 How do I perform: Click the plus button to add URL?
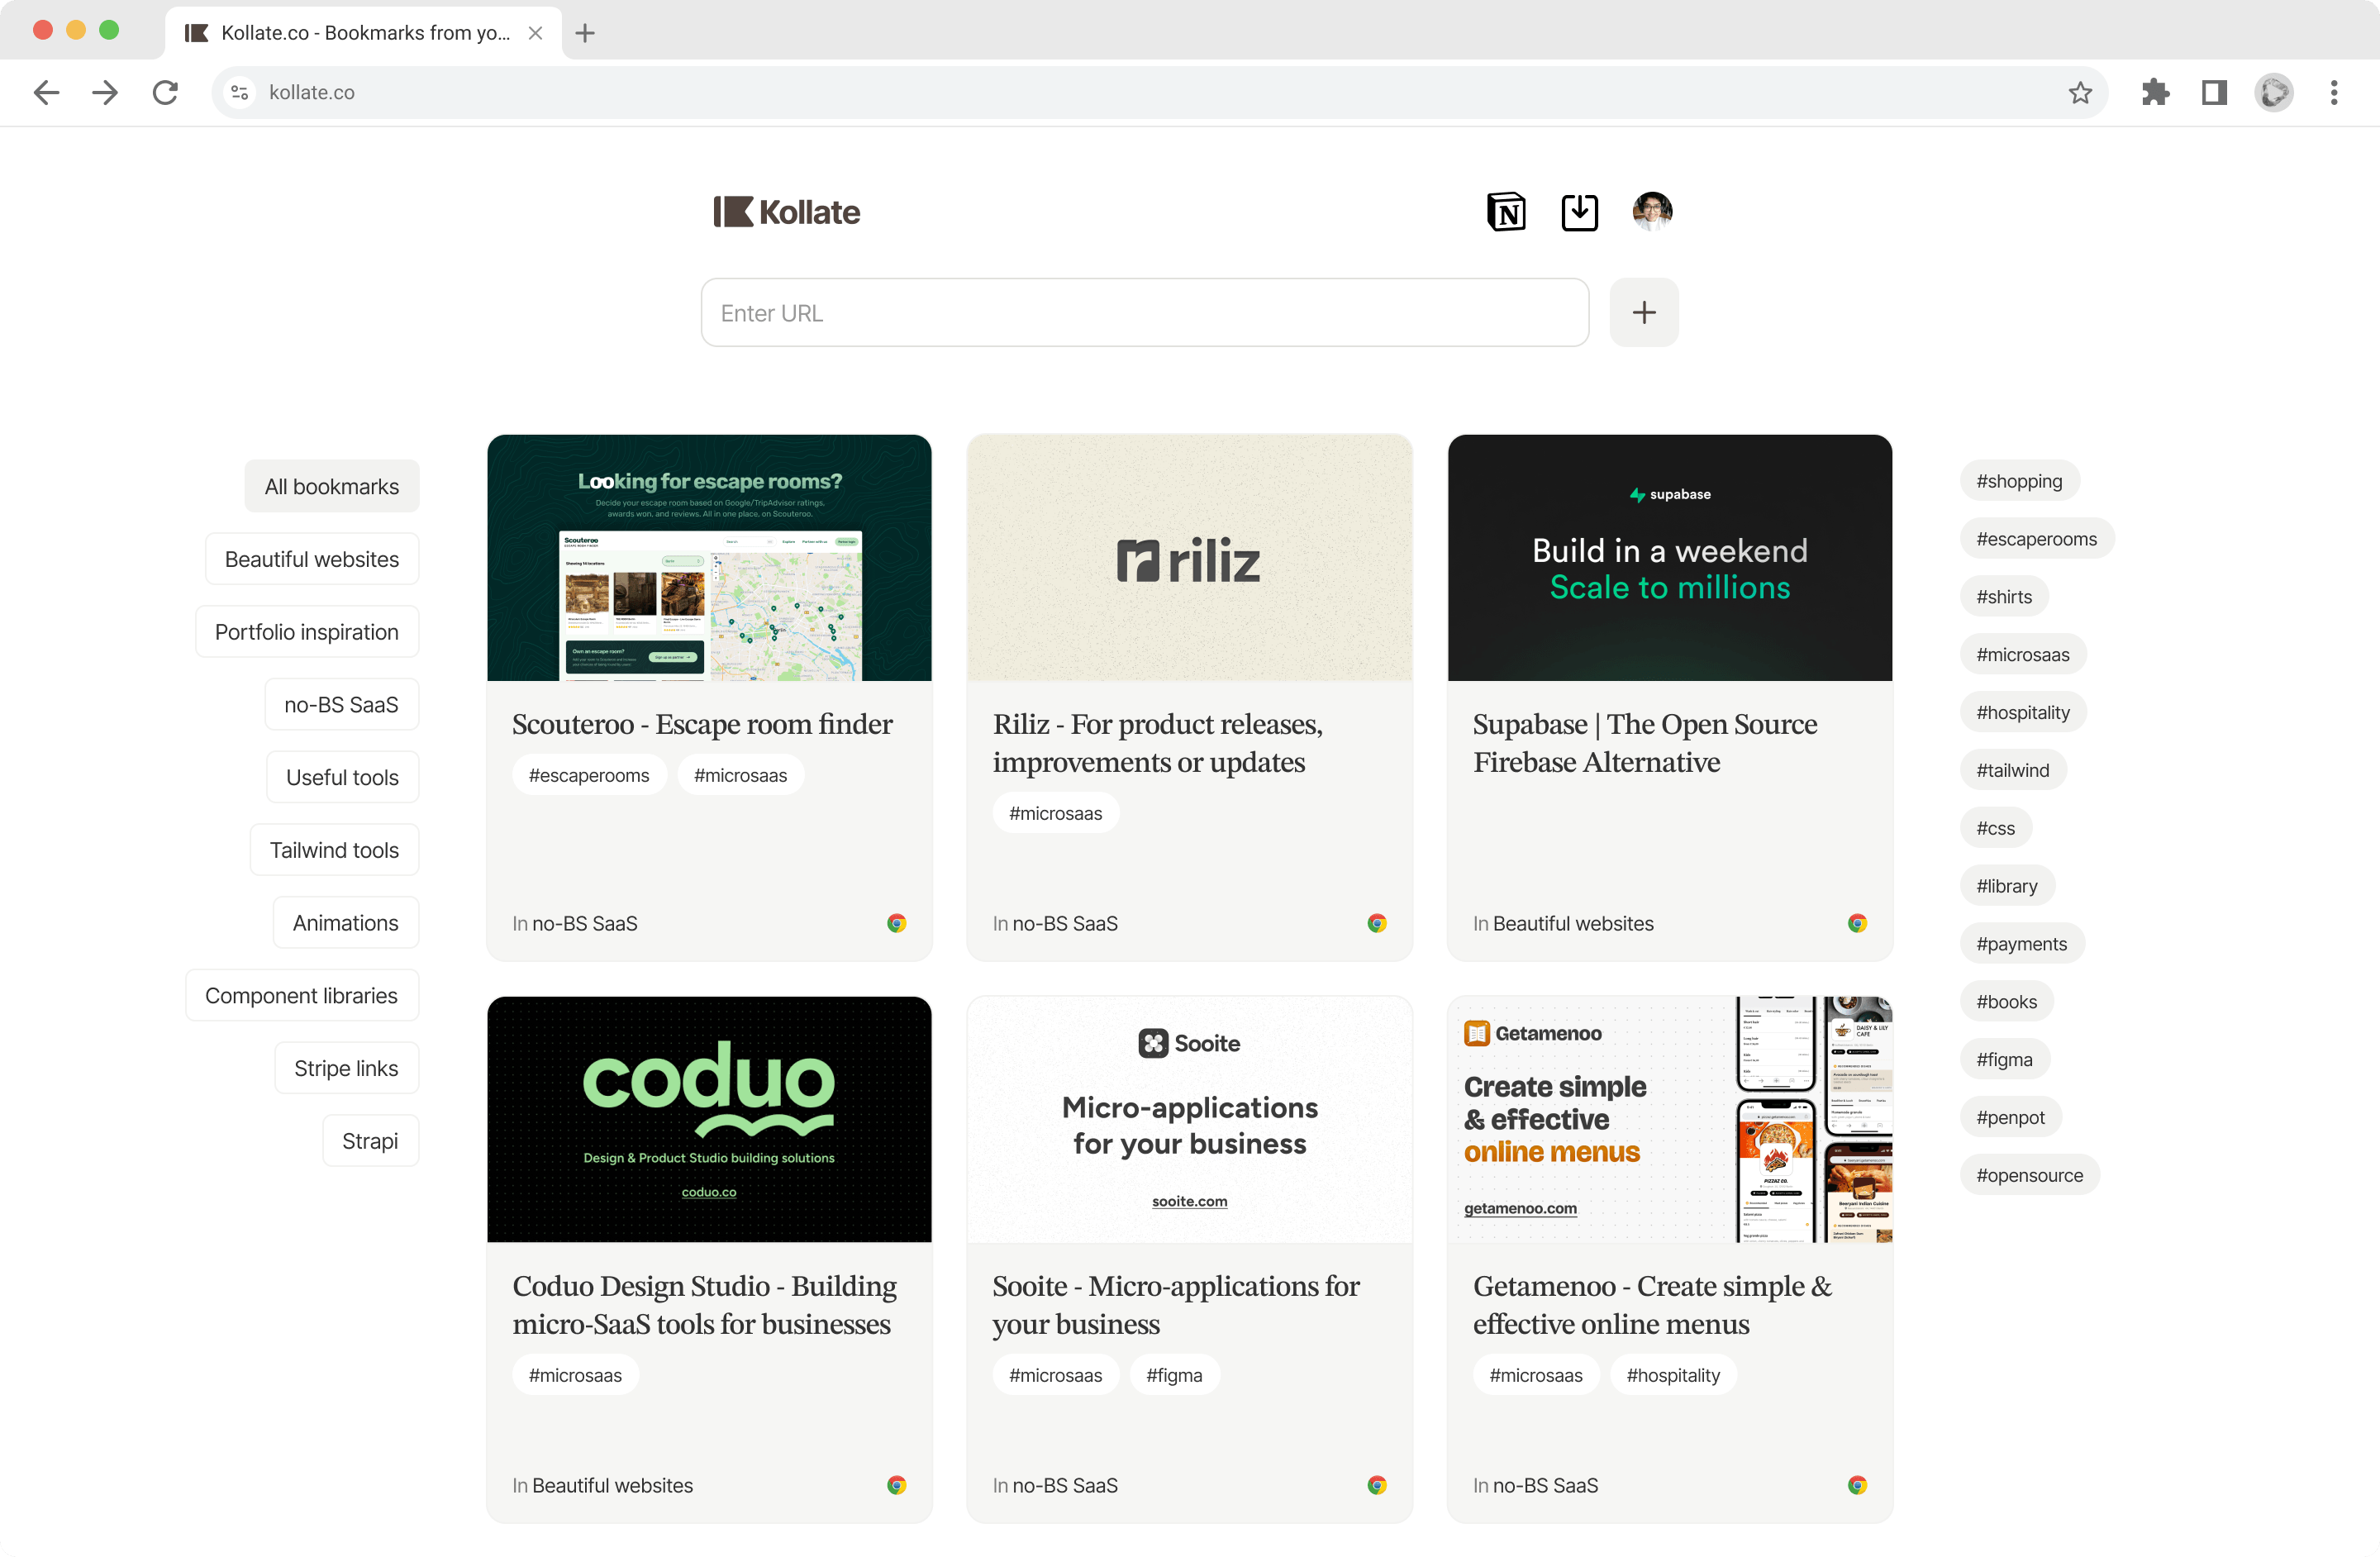pyautogui.click(x=1643, y=313)
